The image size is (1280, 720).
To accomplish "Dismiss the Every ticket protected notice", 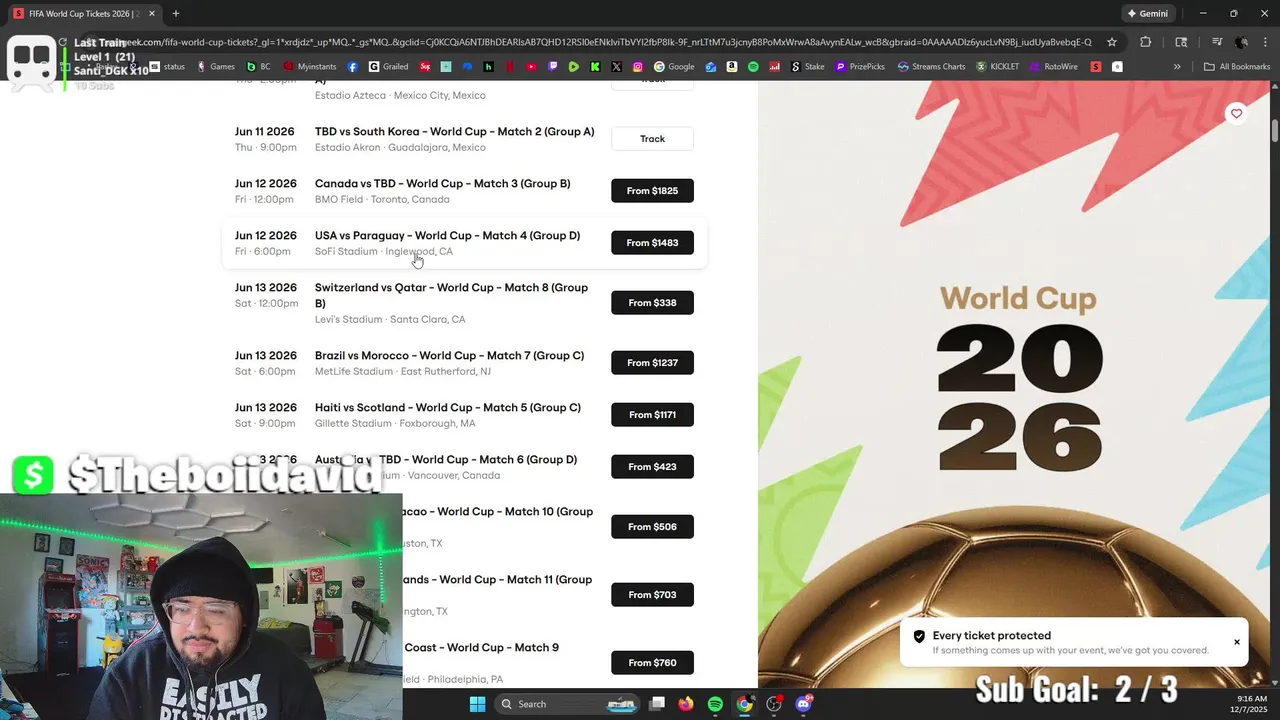I will pos(1237,642).
